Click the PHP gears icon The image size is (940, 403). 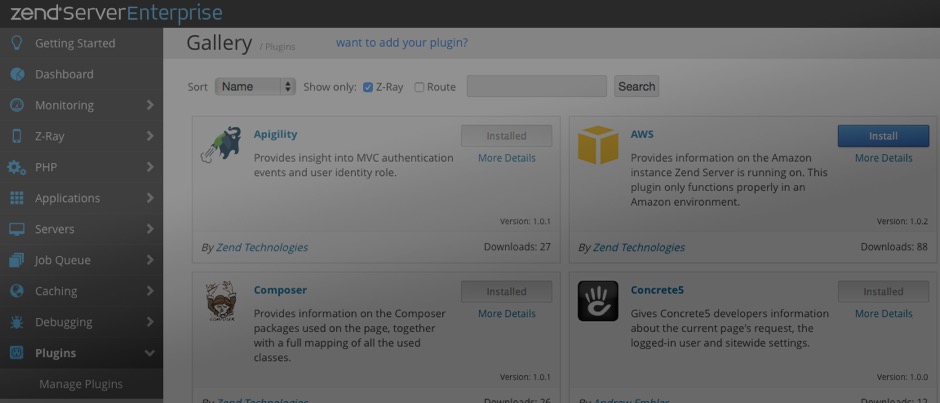click(16, 167)
